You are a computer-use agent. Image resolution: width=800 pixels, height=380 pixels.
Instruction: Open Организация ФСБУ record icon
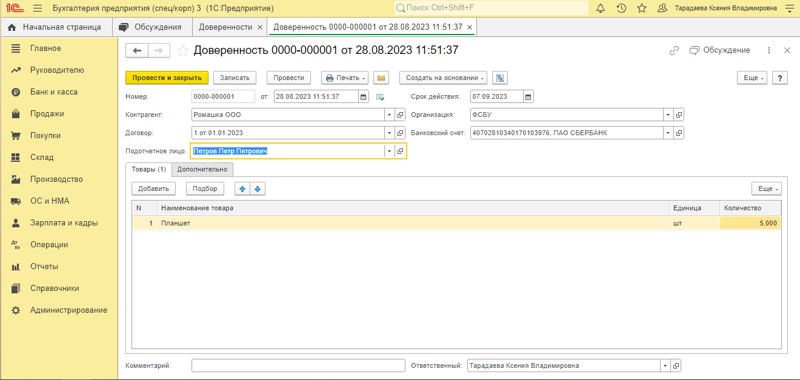[679, 115]
